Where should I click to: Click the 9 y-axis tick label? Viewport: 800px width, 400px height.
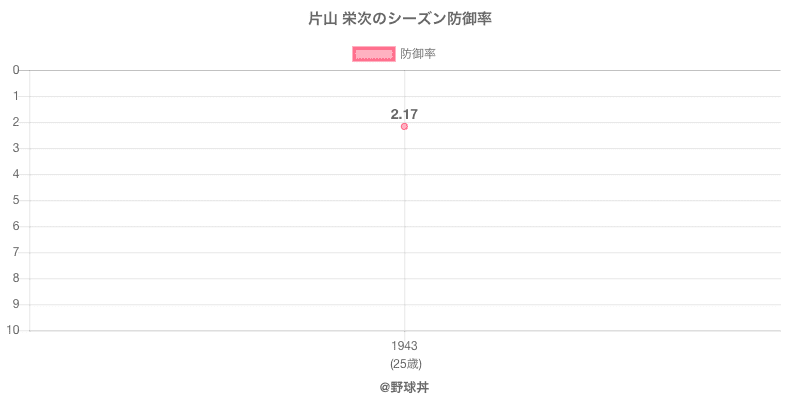[x=17, y=304]
